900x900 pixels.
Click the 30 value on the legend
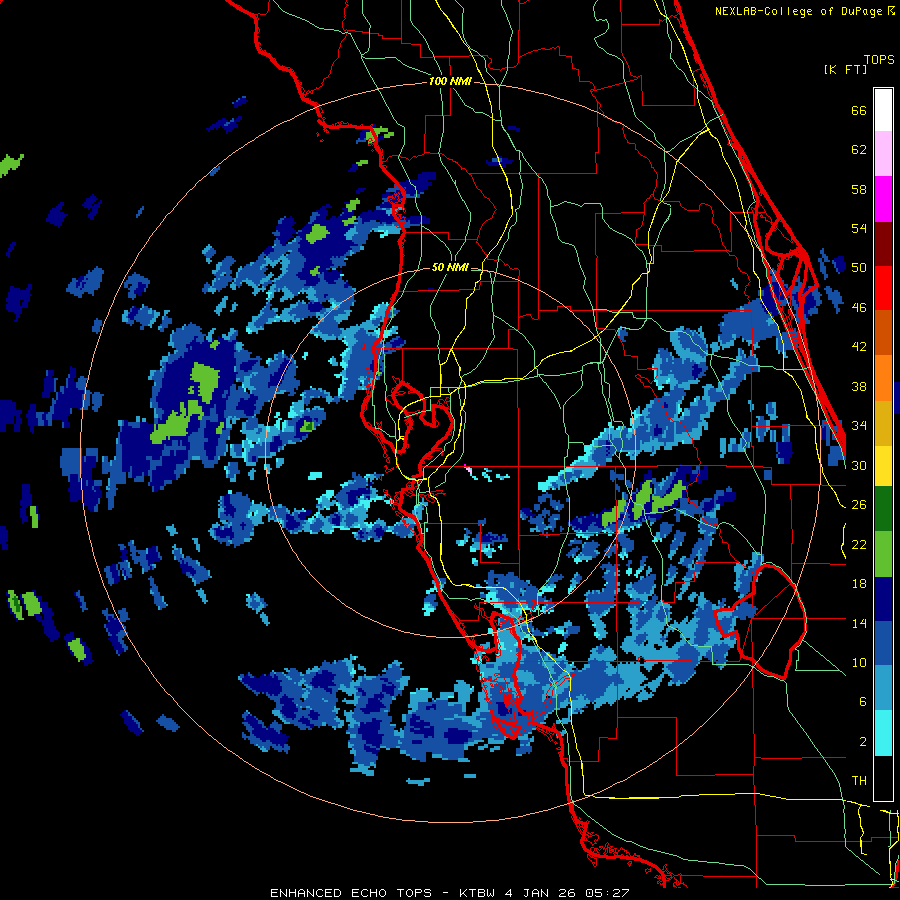859,465
